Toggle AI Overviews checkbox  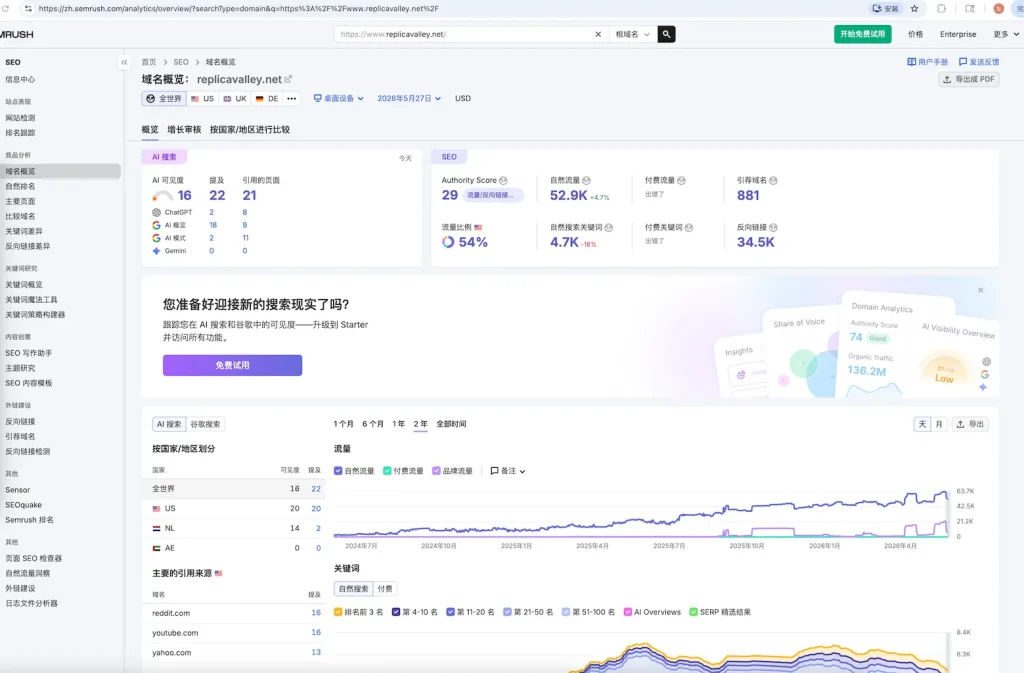click(x=628, y=612)
